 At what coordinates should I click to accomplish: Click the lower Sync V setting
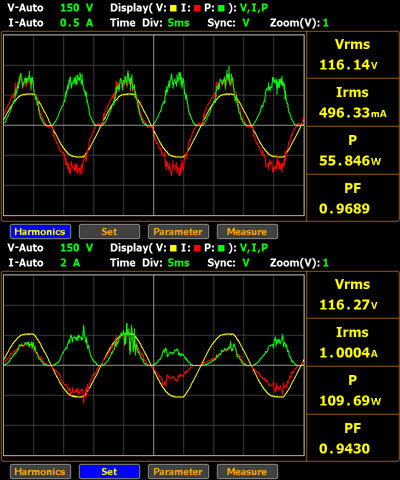pyautogui.click(x=246, y=263)
